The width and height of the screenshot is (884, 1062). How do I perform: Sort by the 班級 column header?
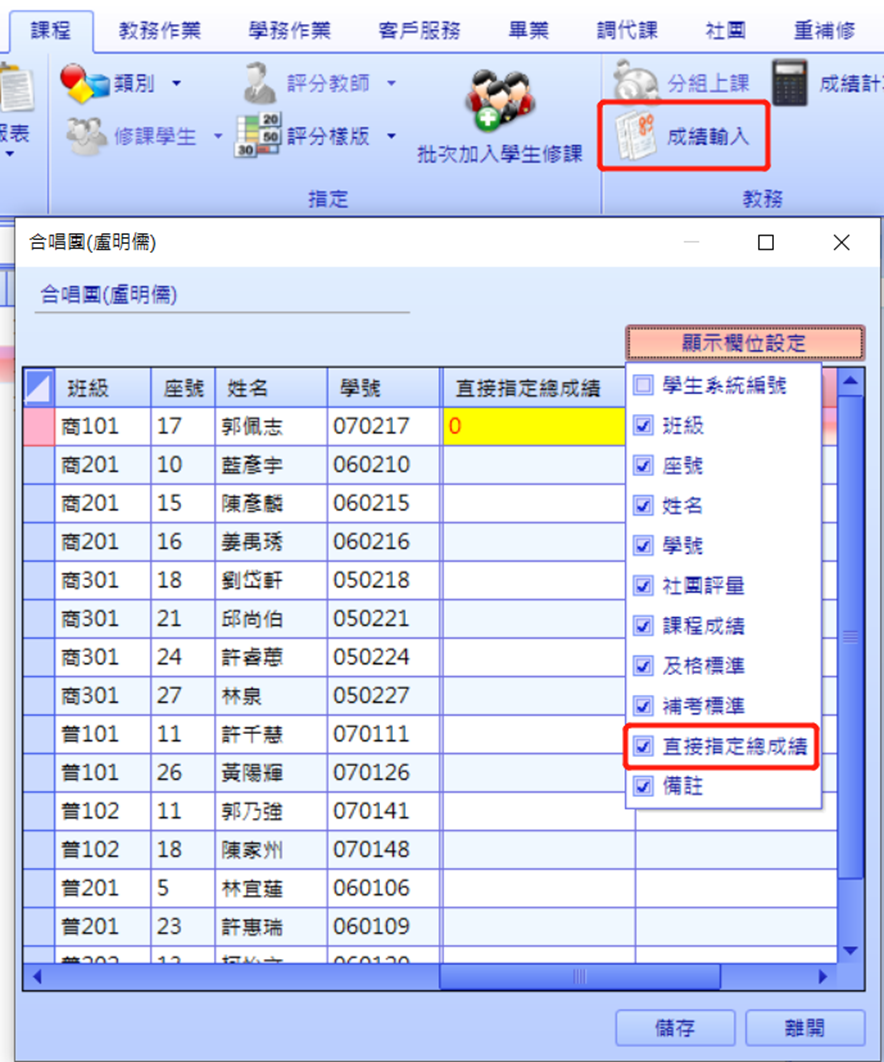(x=102, y=388)
